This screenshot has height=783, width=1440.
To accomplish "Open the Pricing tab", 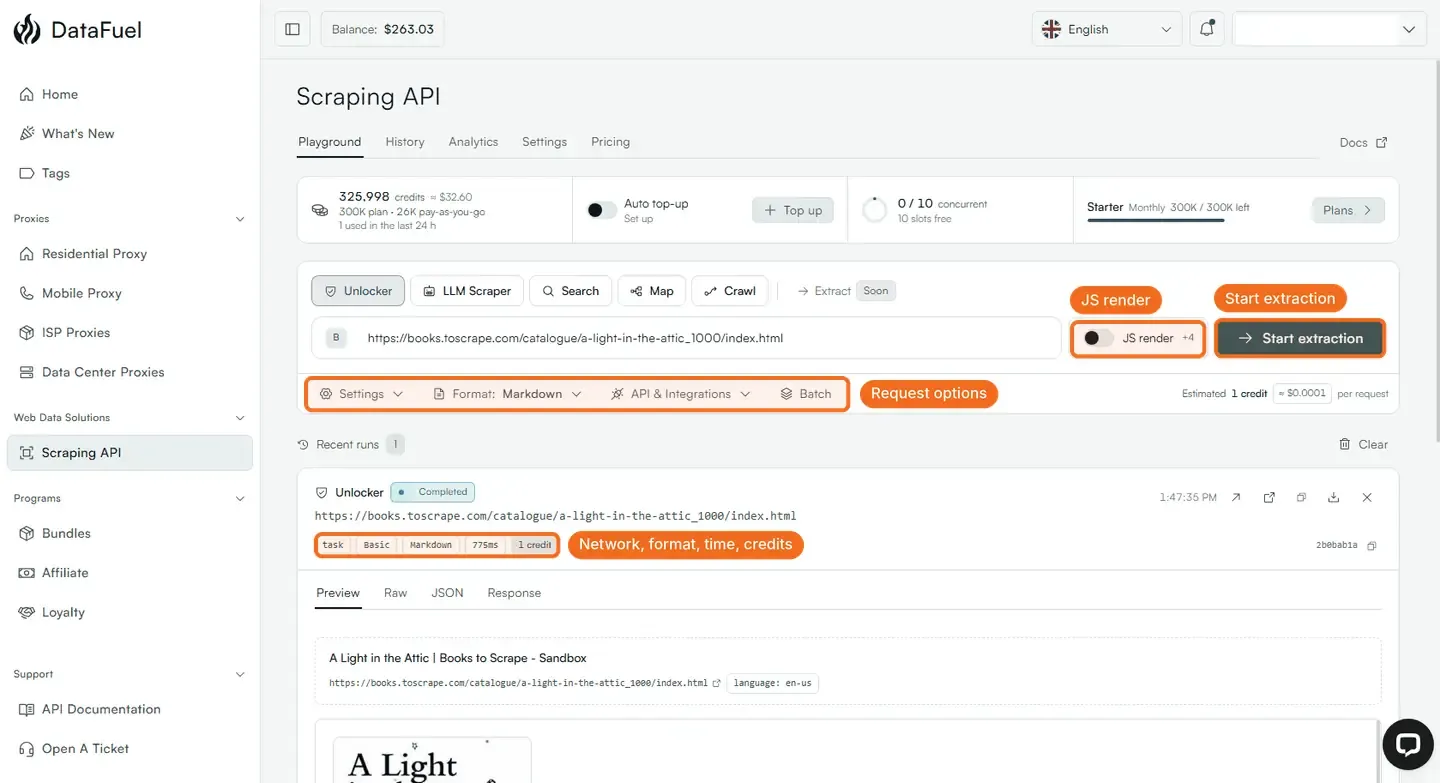I will pyautogui.click(x=610, y=142).
